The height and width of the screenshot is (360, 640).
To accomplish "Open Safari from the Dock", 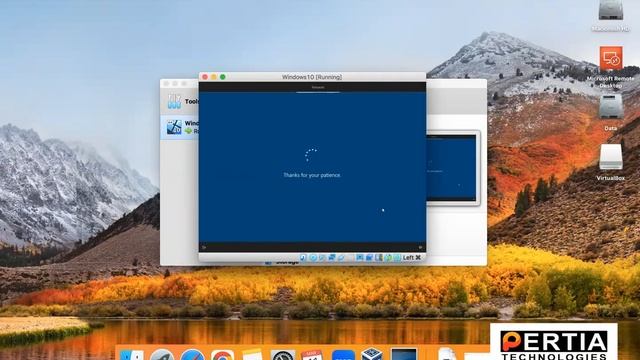I will [x=192, y=355].
